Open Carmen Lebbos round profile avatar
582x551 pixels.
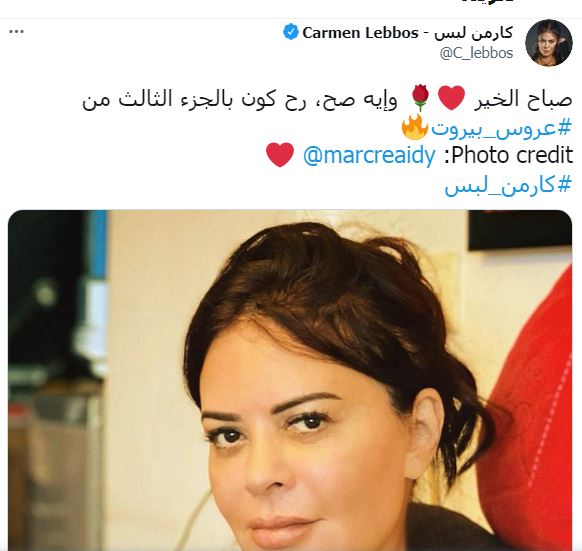549,43
